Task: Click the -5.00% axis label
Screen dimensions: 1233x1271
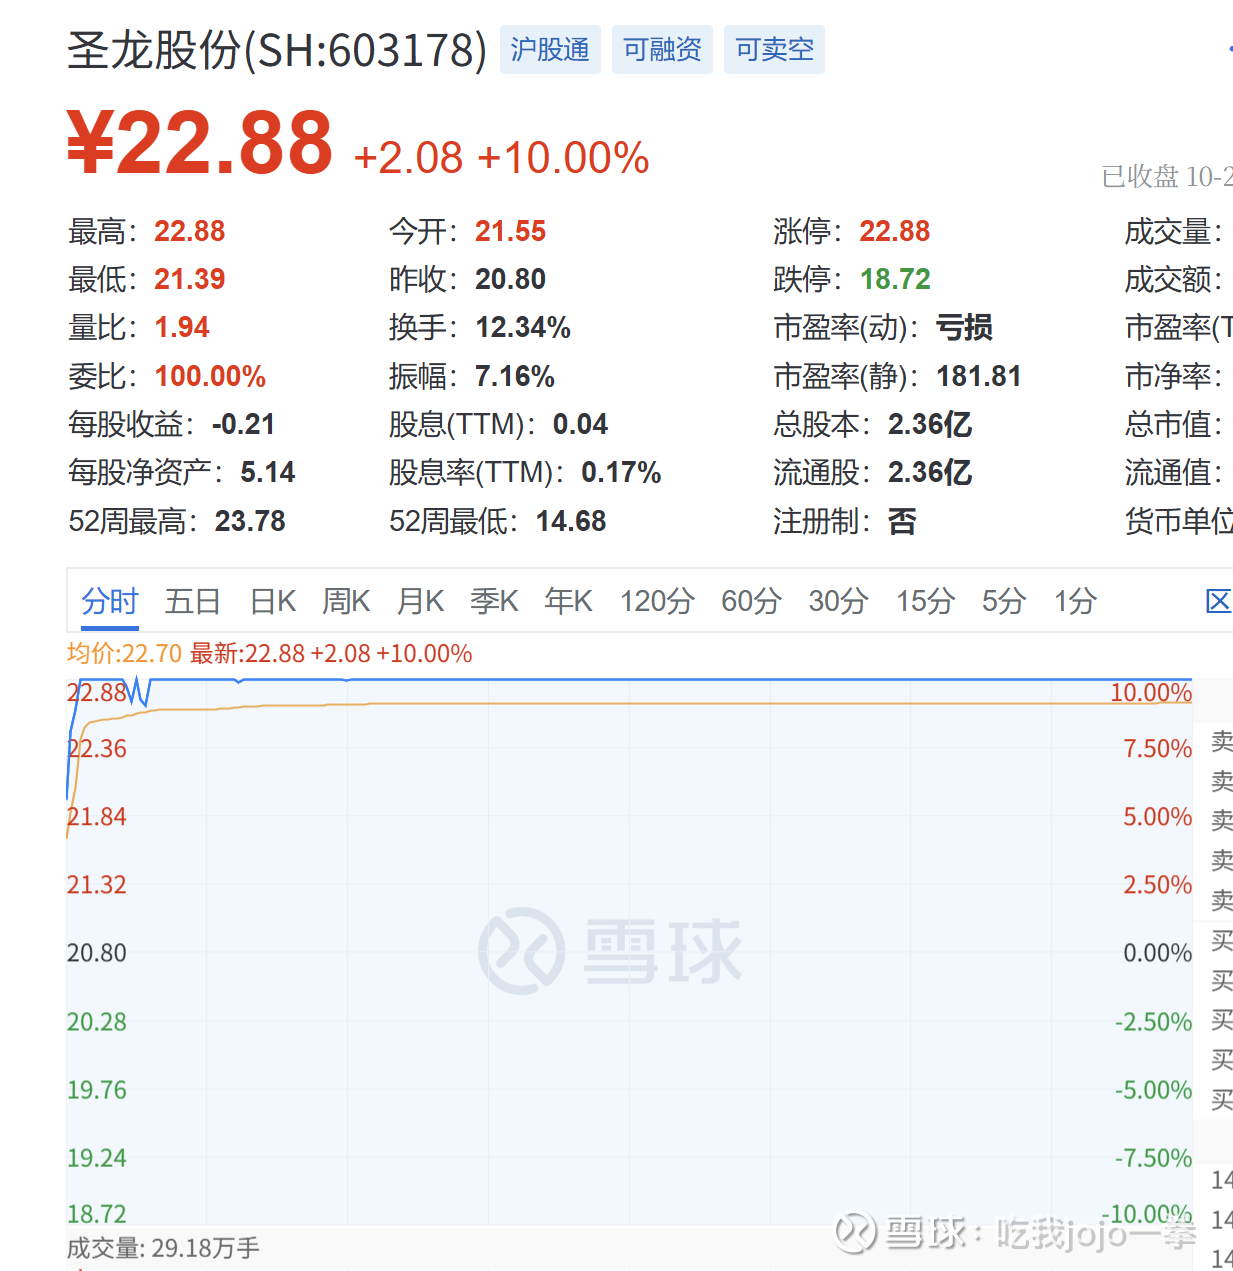Action: 1153,1090
